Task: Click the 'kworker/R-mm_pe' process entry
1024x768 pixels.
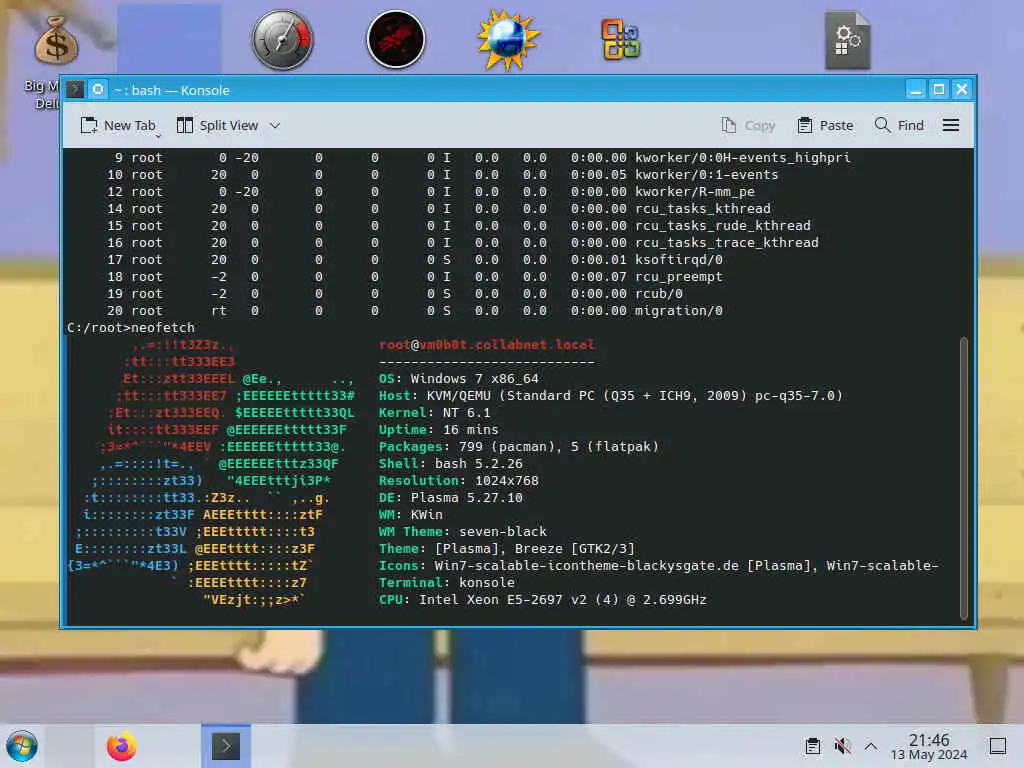Action: [x=695, y=192]
